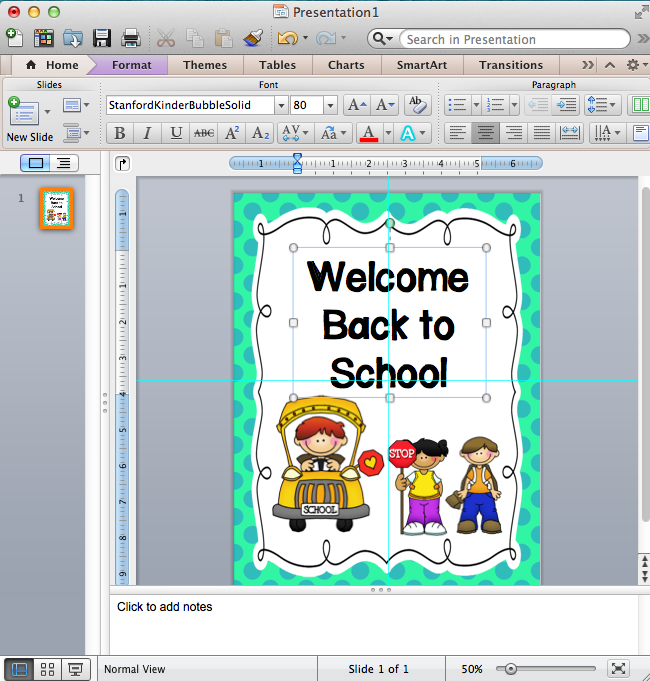Toggle Bold formatting
This screenshot has width=650, height=681.
click(120, 133)
